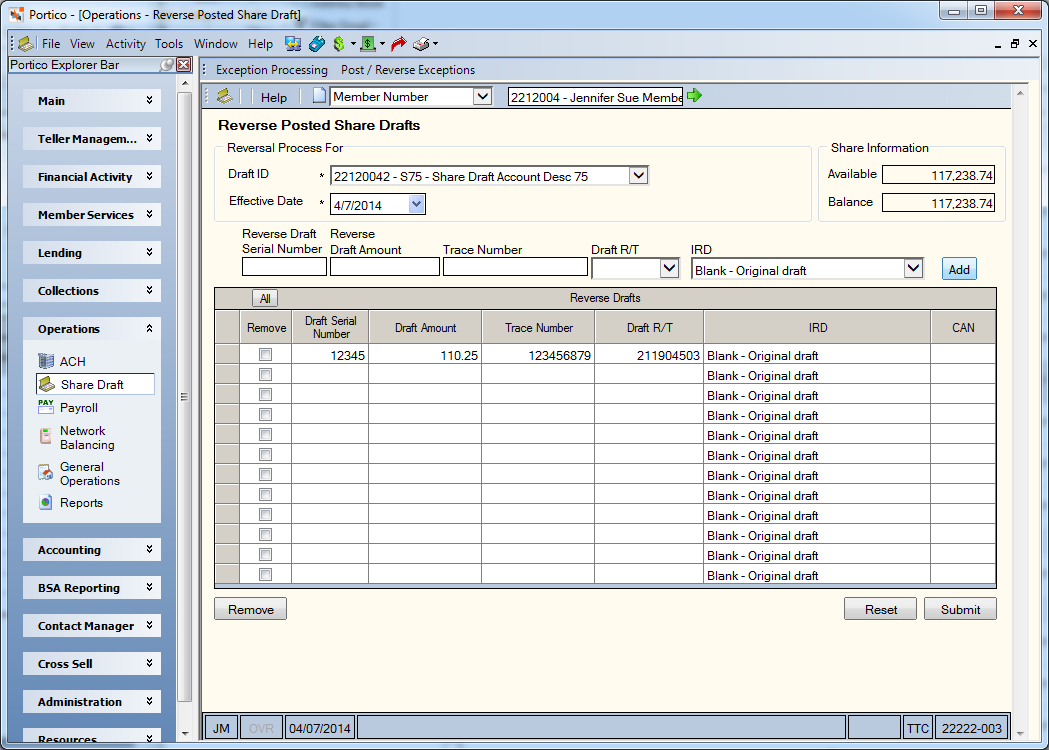
Task: Expand the Financial Activity section
Action: [92, 177]
